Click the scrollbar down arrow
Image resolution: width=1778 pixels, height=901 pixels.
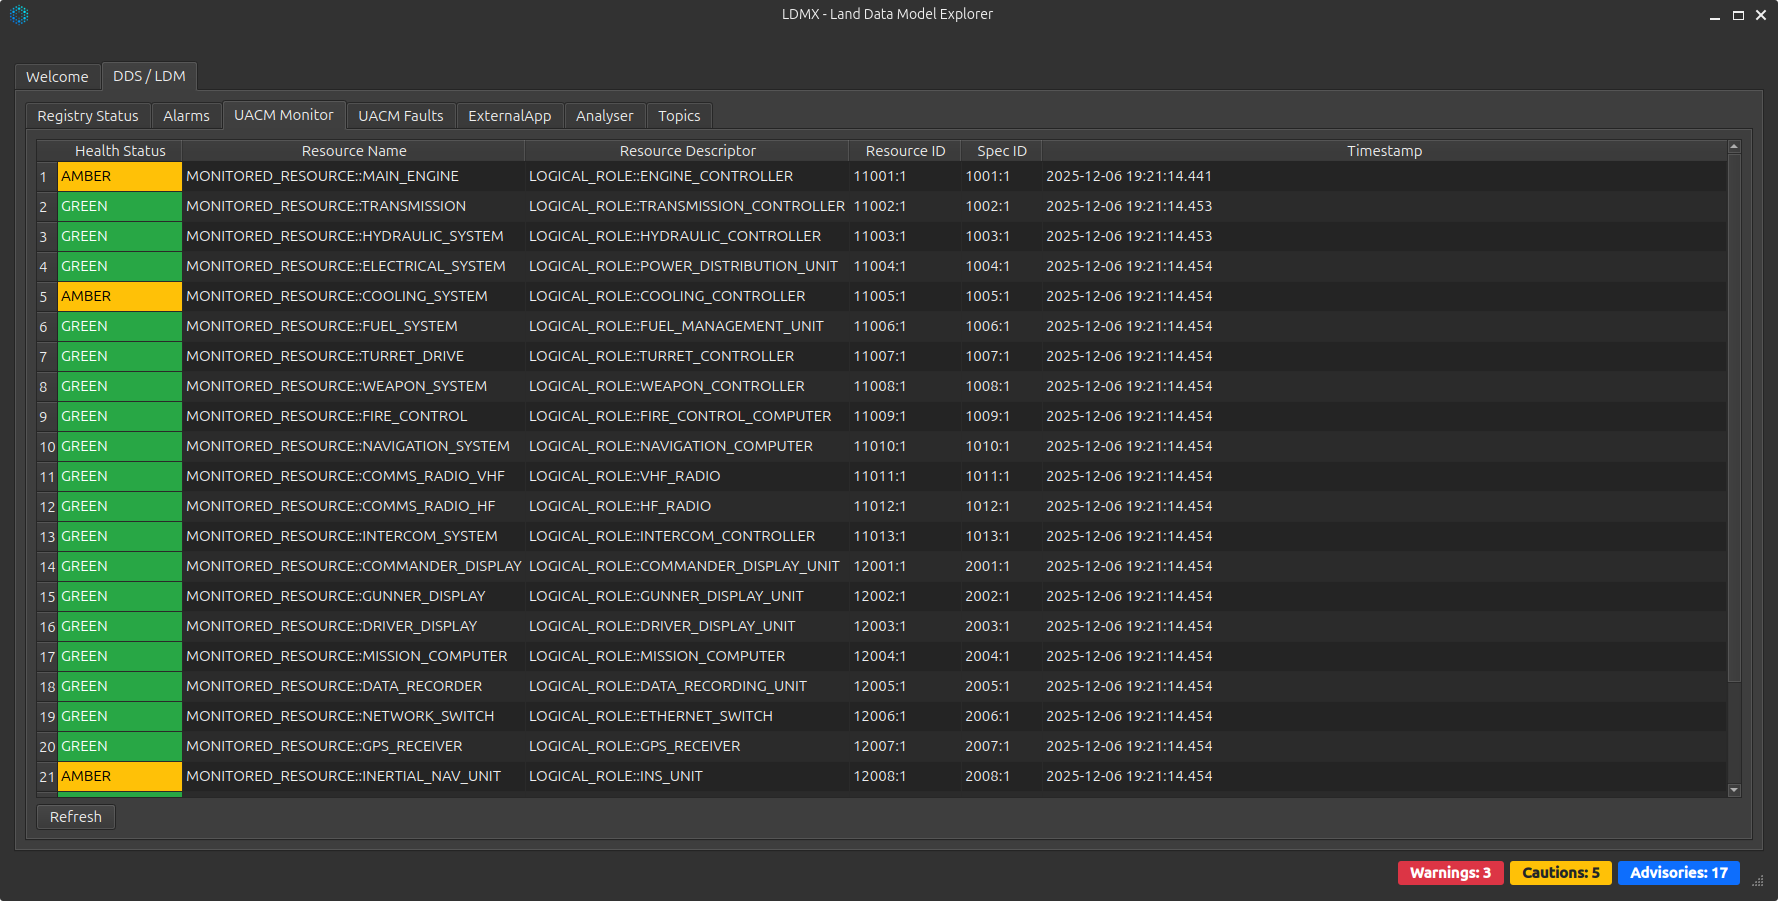coord(1734,790)
